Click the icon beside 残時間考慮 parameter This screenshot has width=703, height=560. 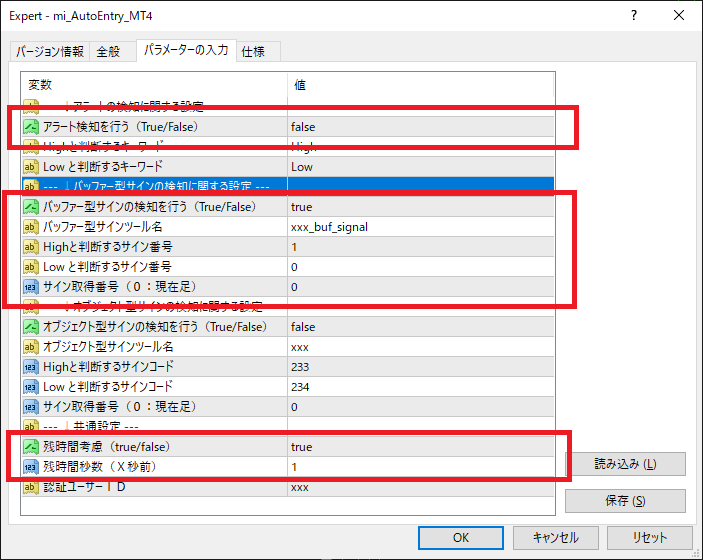click(31, 447)
